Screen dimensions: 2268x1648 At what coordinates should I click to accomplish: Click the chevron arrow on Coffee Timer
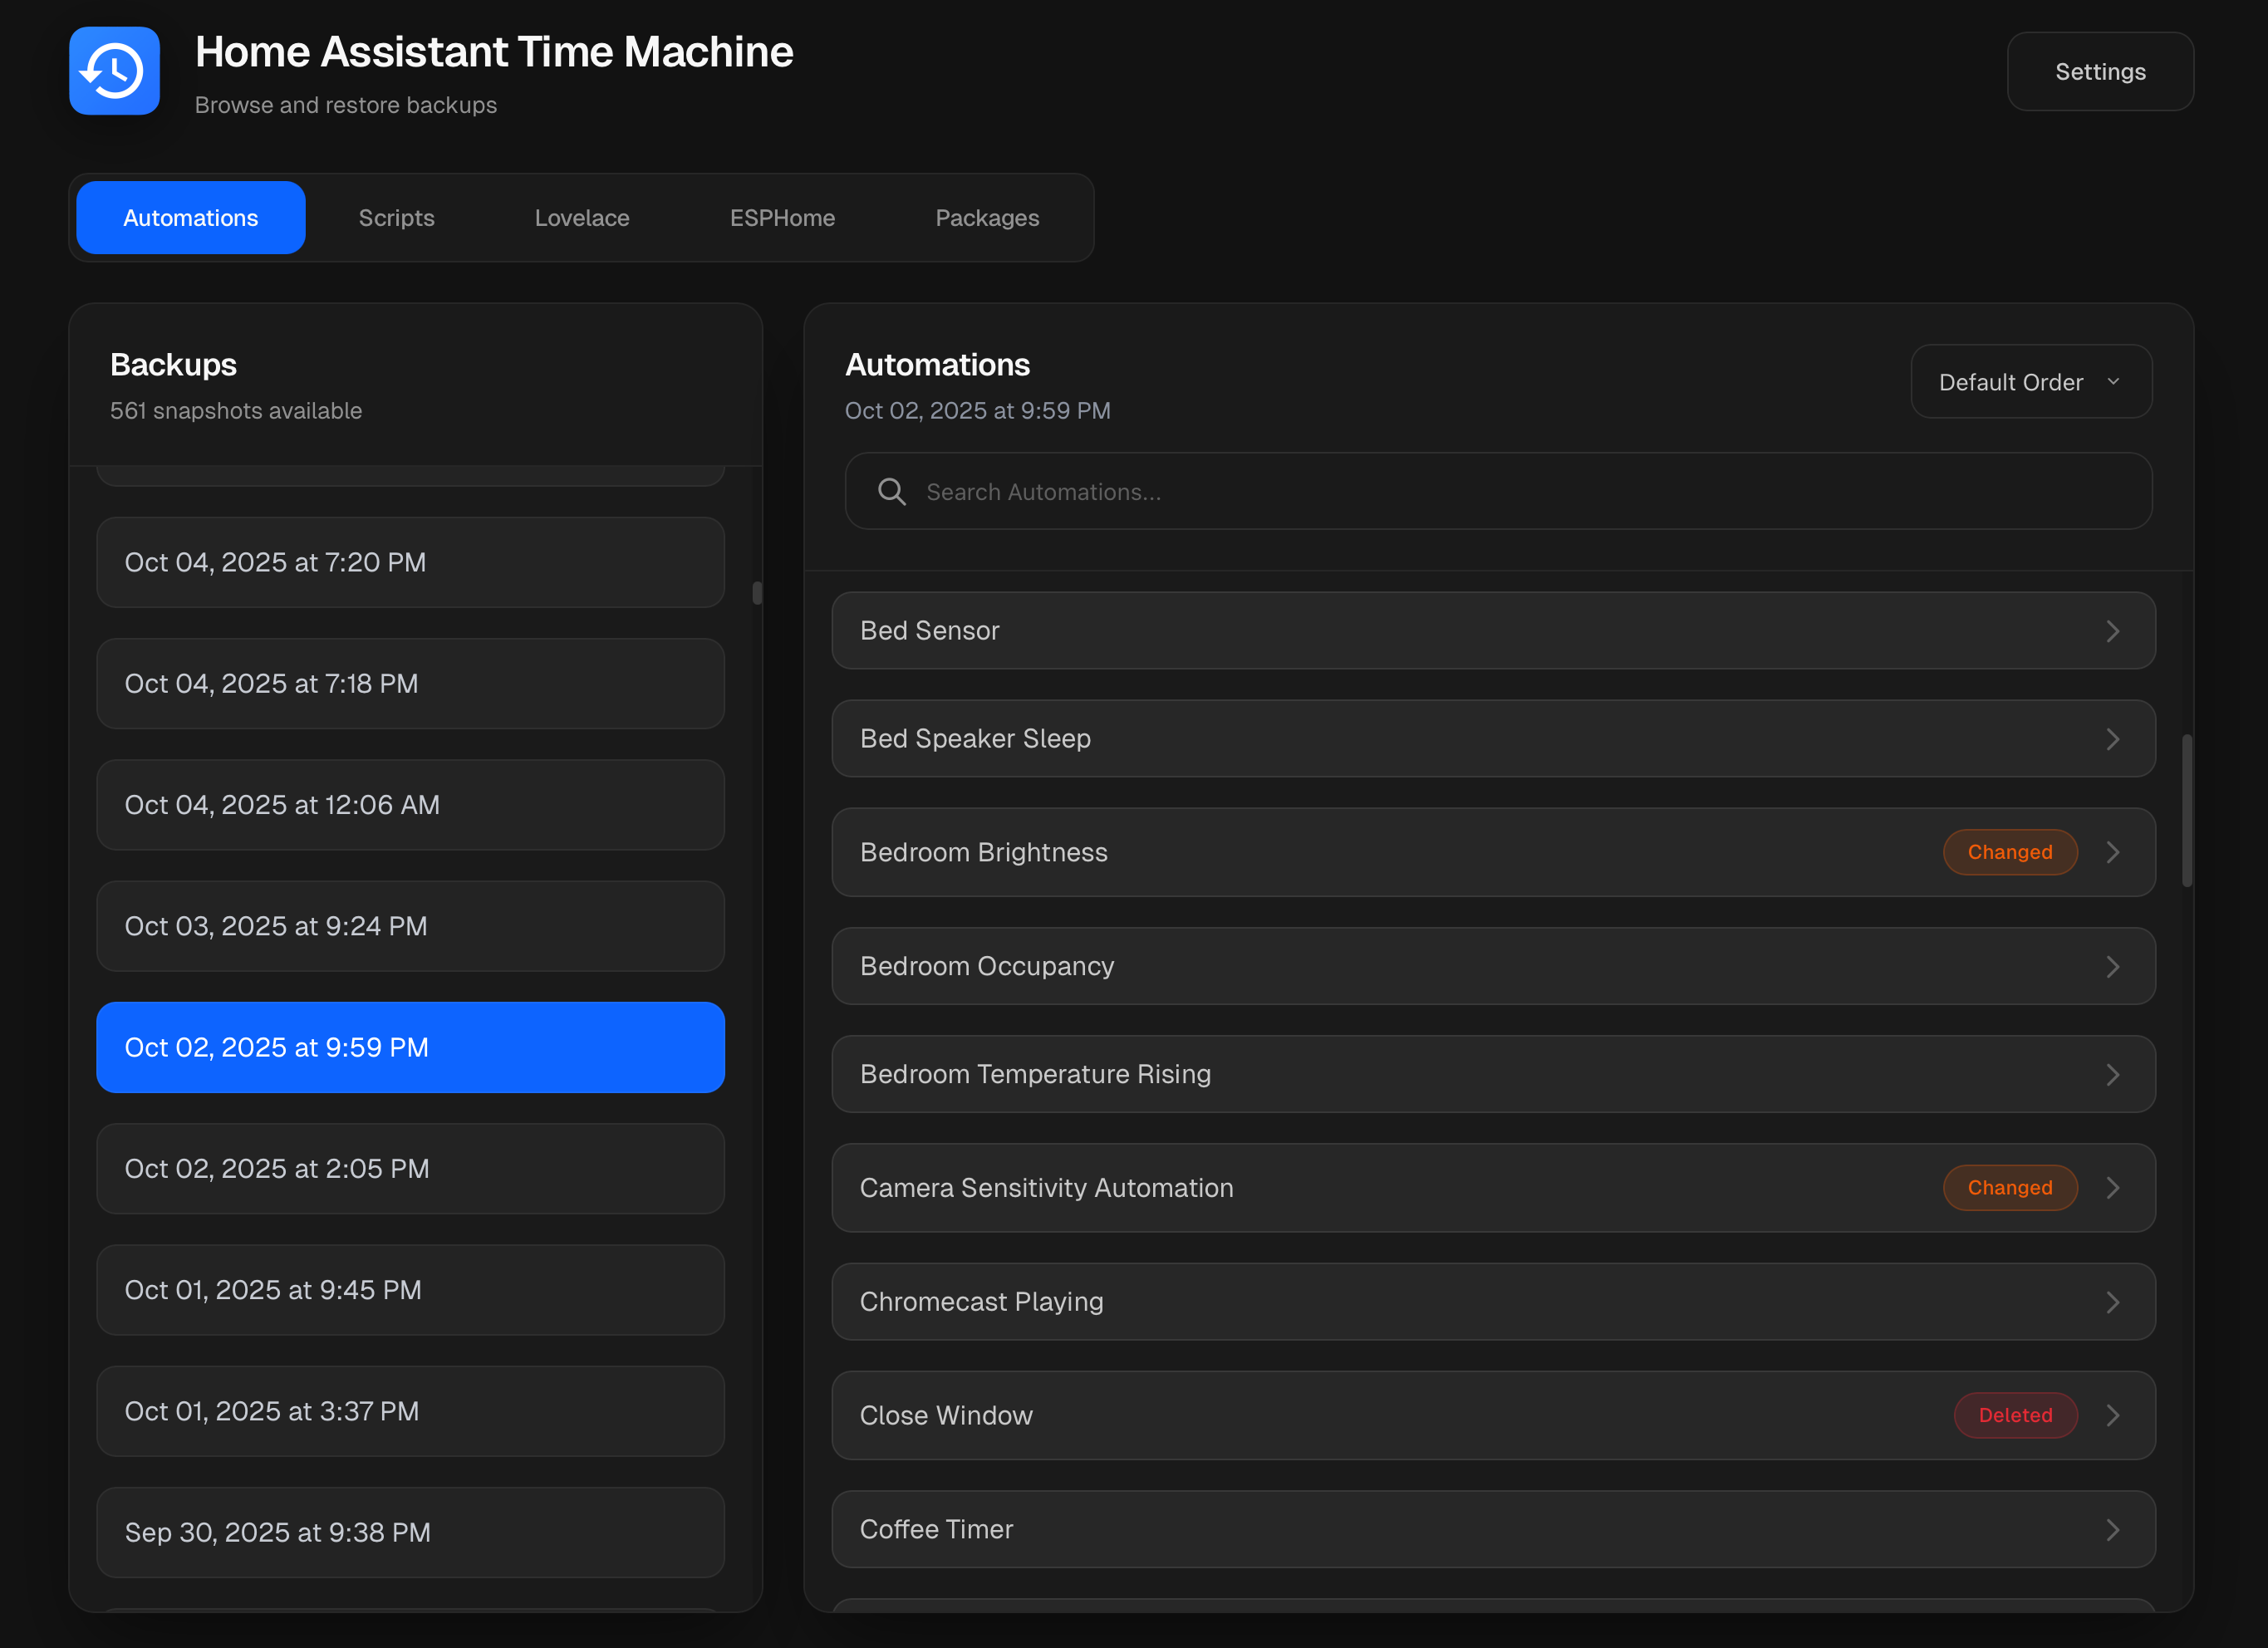pyautogui.click(x=2112, y=1530)
